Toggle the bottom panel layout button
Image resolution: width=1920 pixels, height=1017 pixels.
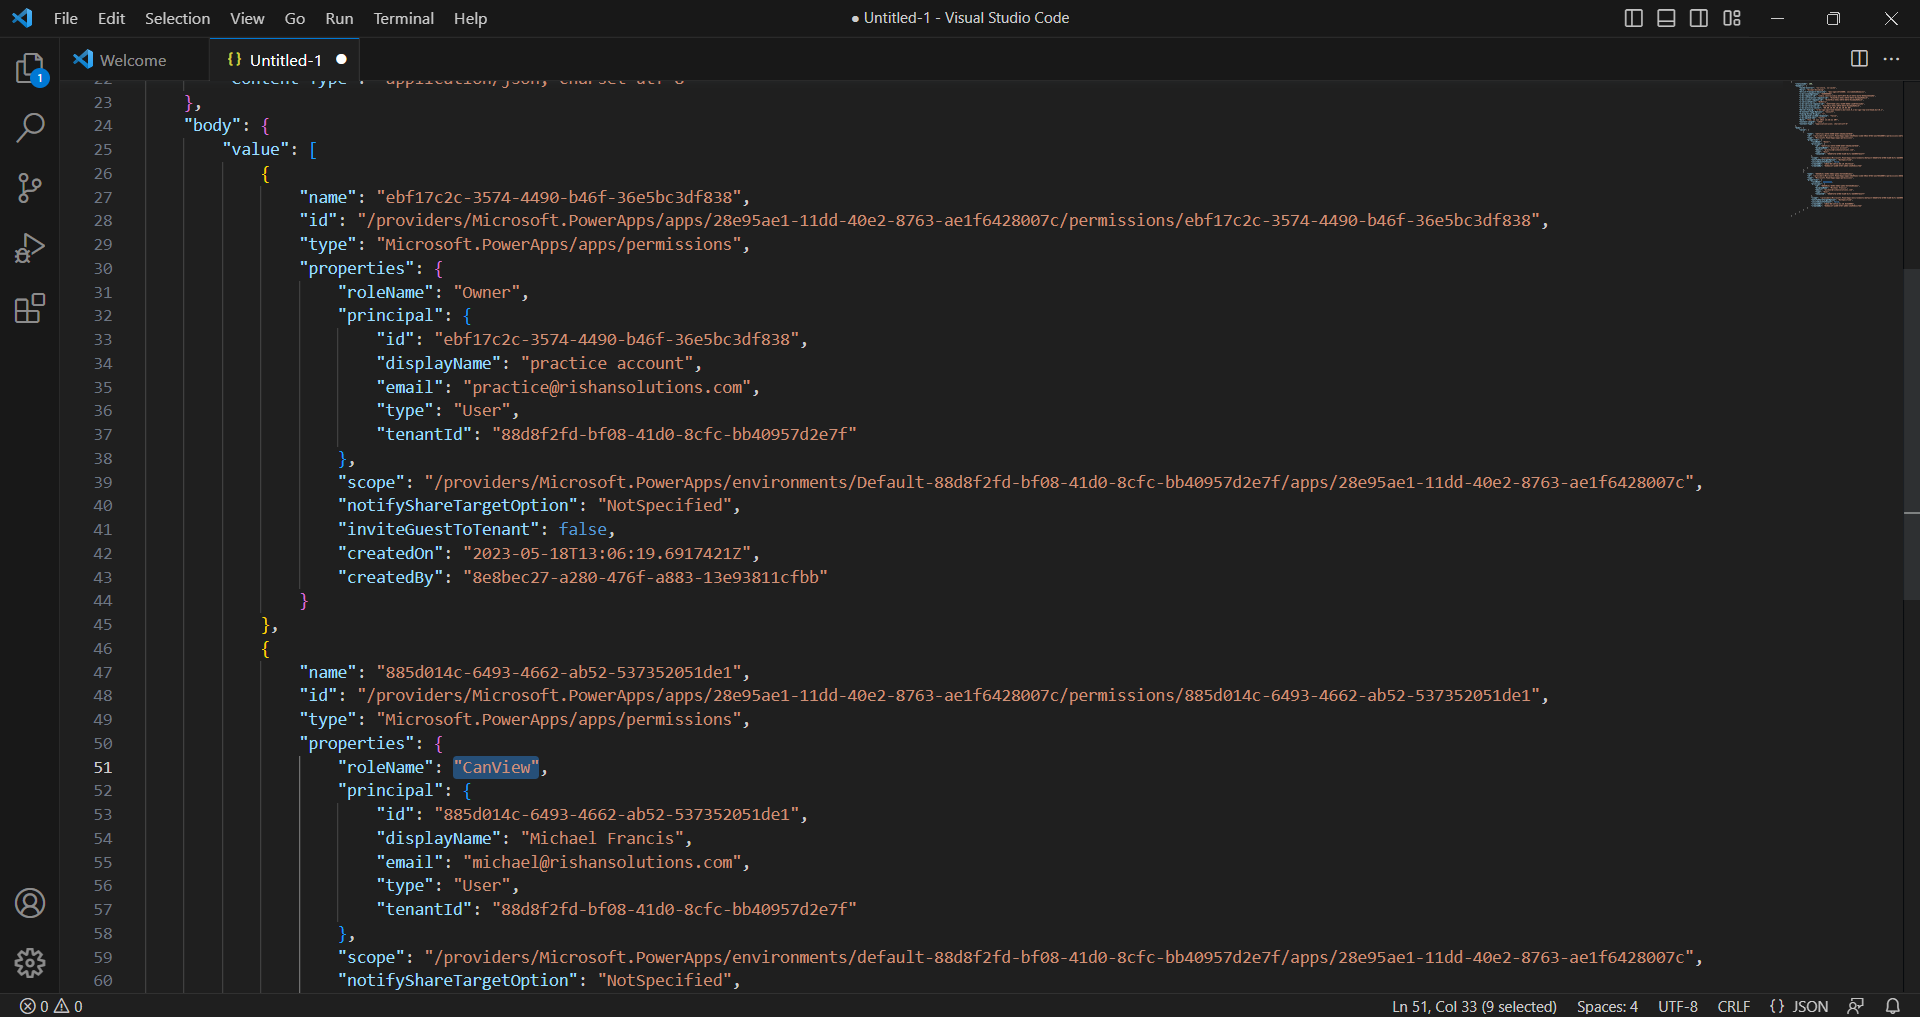(1666, 18)
